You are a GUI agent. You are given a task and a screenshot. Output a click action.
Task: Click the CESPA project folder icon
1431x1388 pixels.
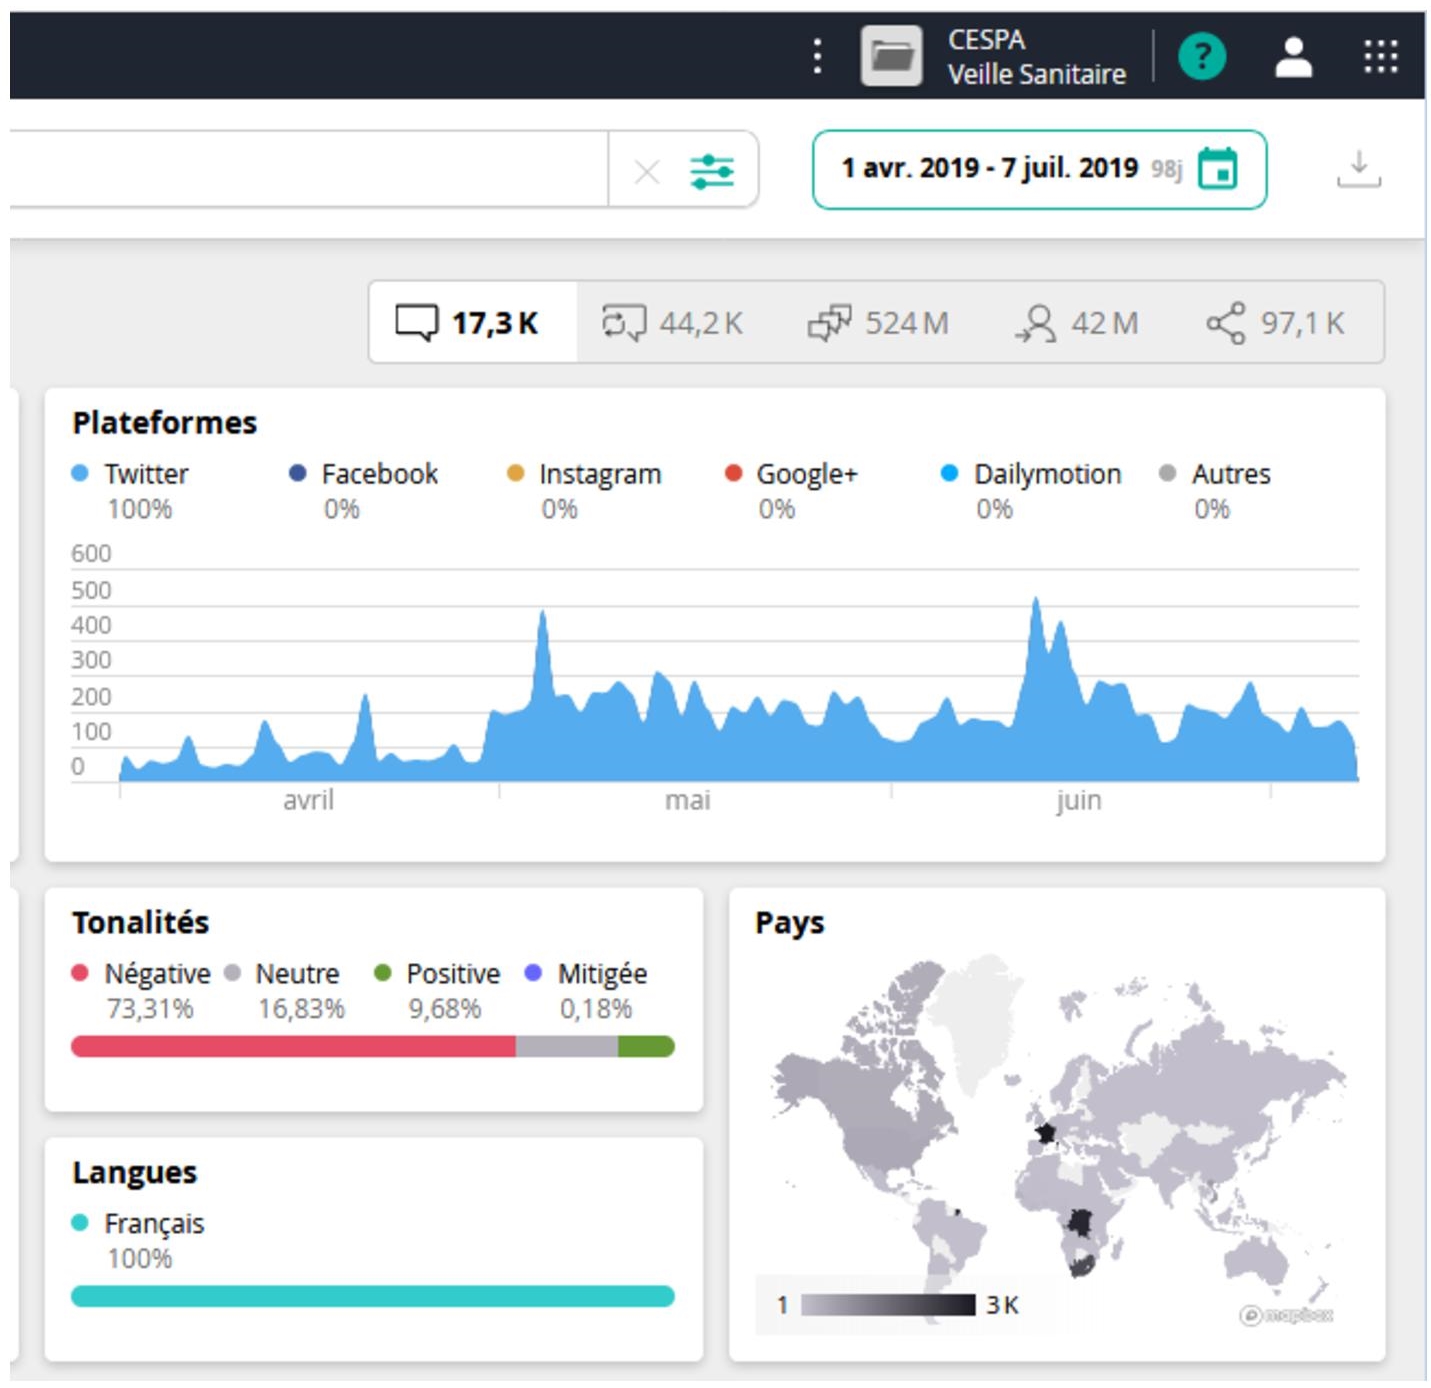click(x=891, y=56)
